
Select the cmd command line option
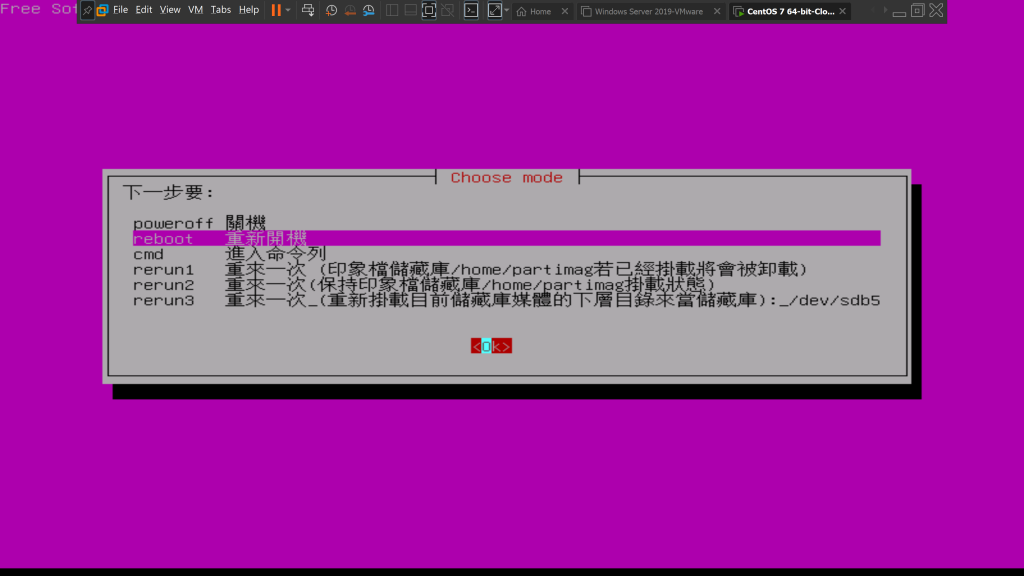(x=148, y=254)
